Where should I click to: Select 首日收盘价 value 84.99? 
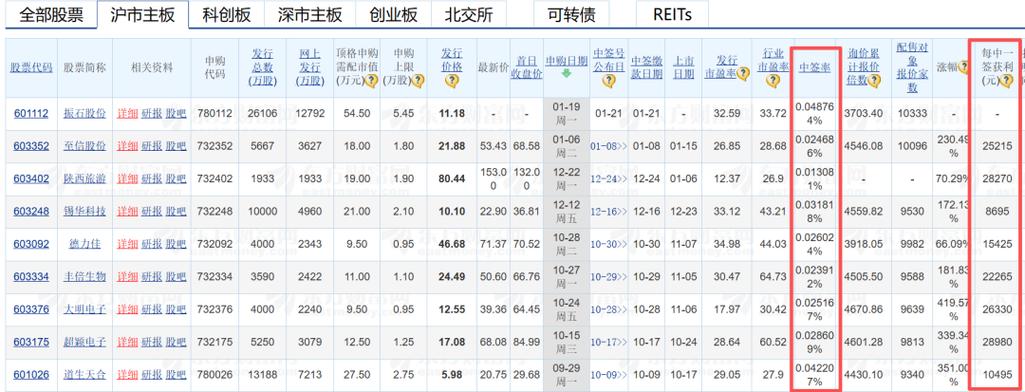click(x=527, y=342)
